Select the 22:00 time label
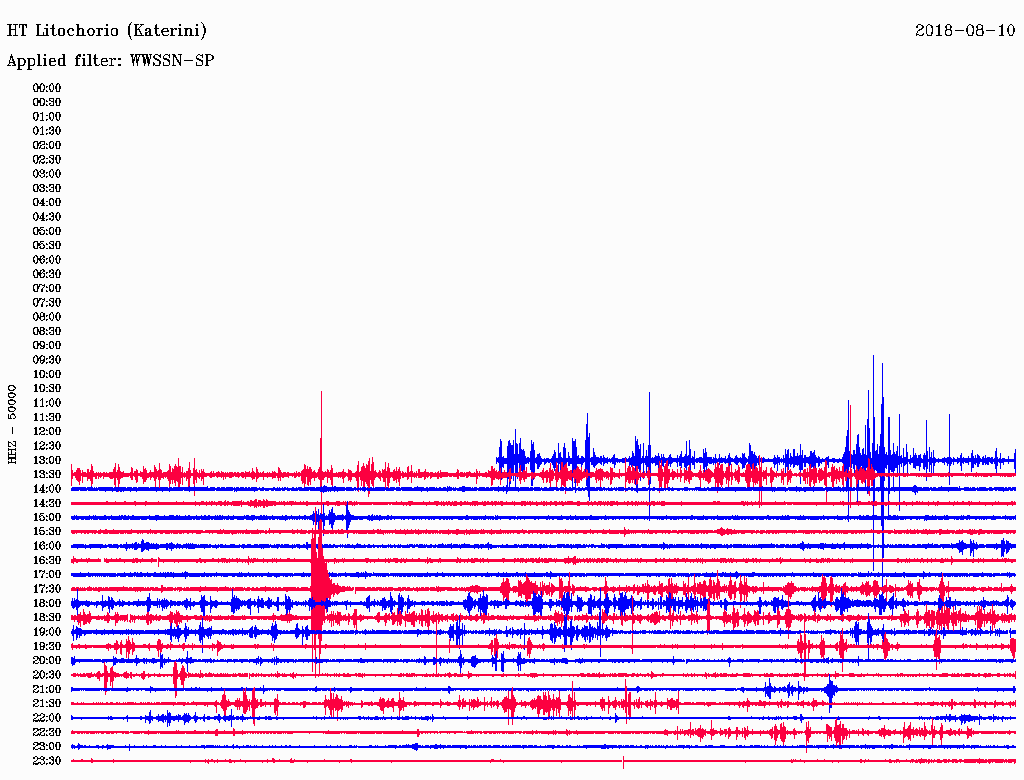This screenshot has height=780, width=1024. coord(47,718)
